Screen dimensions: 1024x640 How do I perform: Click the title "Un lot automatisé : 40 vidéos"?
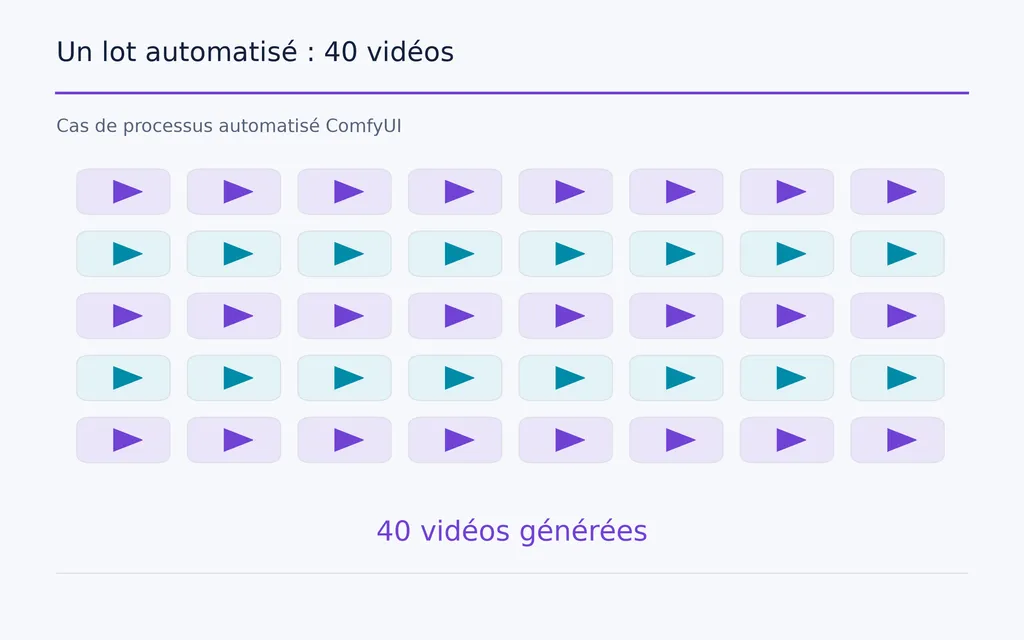255,52
